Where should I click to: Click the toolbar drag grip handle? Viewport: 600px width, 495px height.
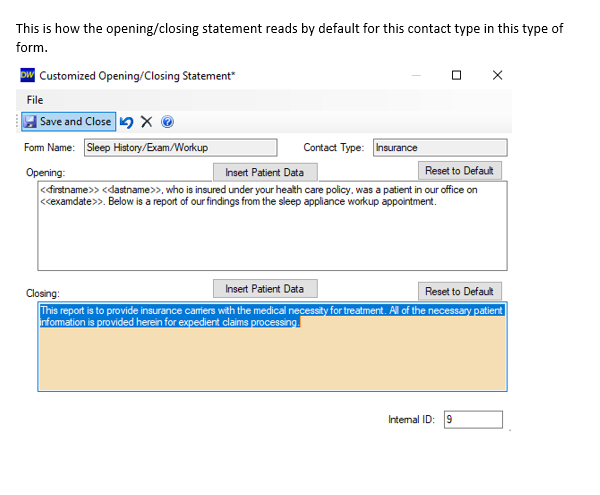point(17,122)
